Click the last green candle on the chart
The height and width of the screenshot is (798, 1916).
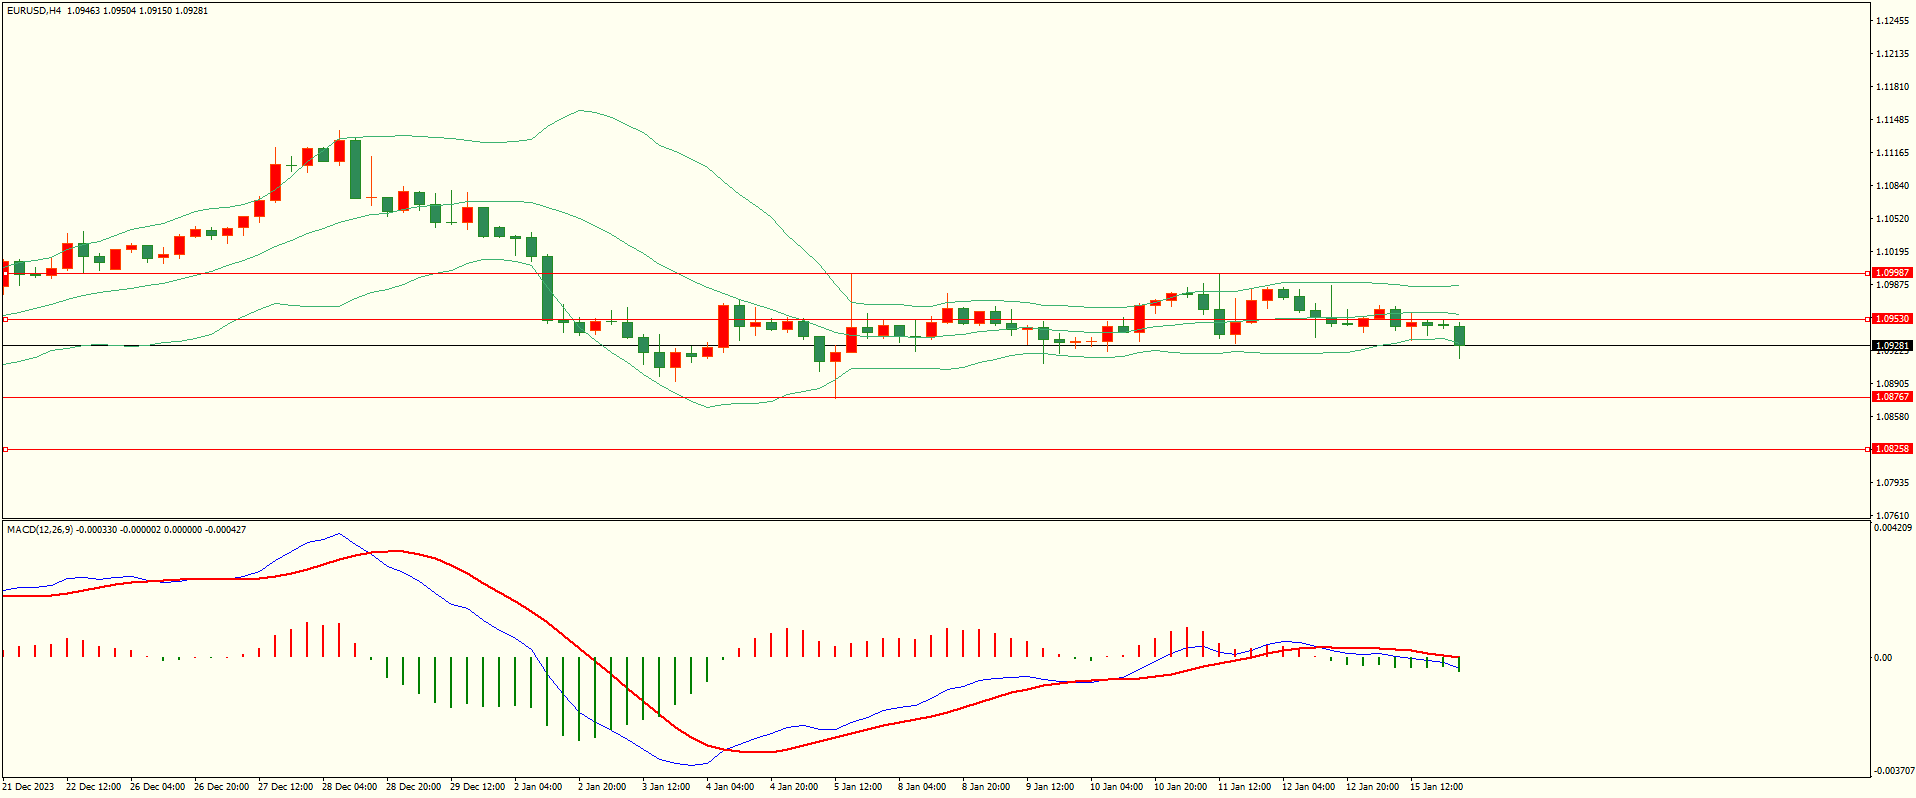pyautogui.click(x=1459, y=336)
